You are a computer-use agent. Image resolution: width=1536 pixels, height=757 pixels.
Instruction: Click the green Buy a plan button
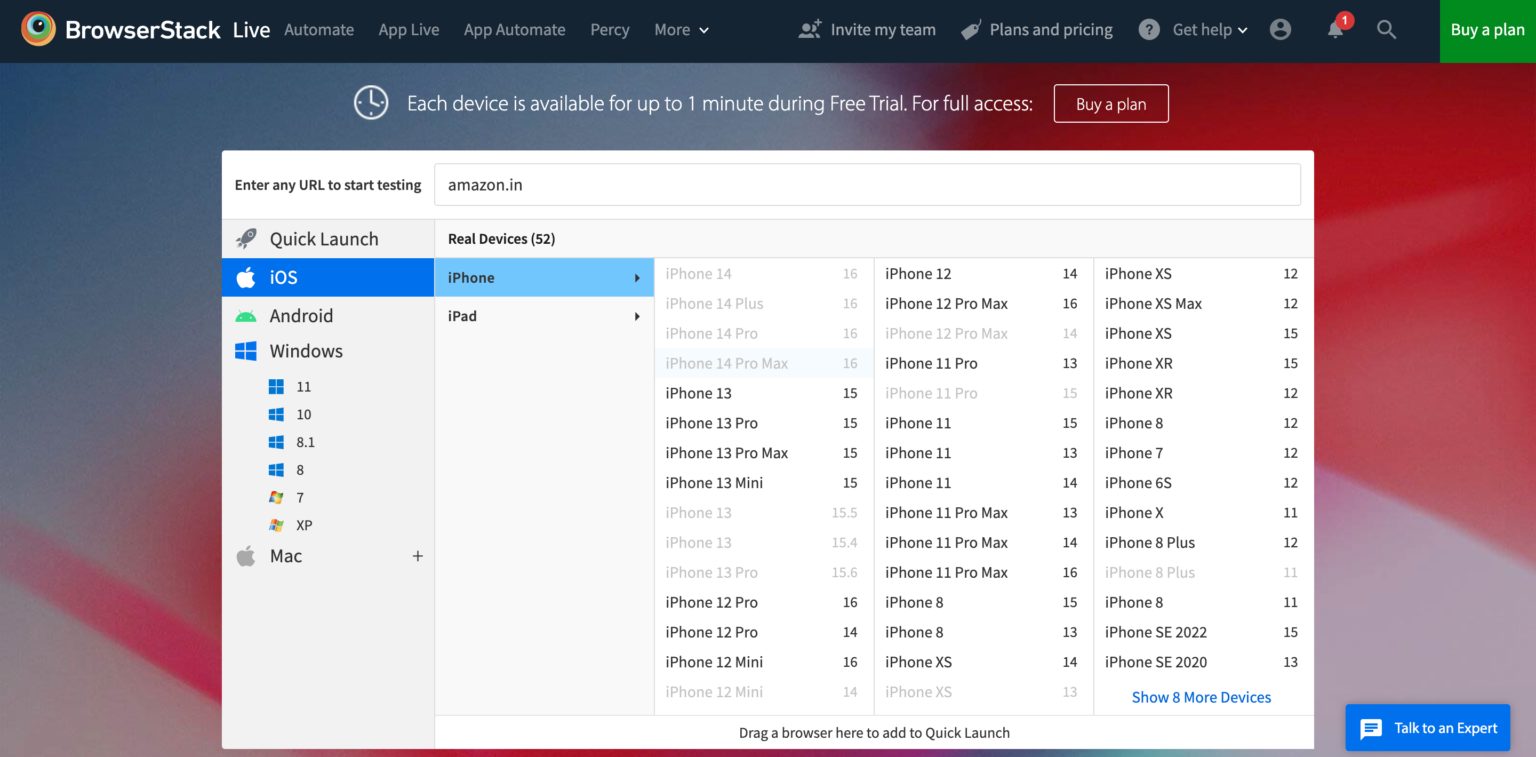[1487, 30]
